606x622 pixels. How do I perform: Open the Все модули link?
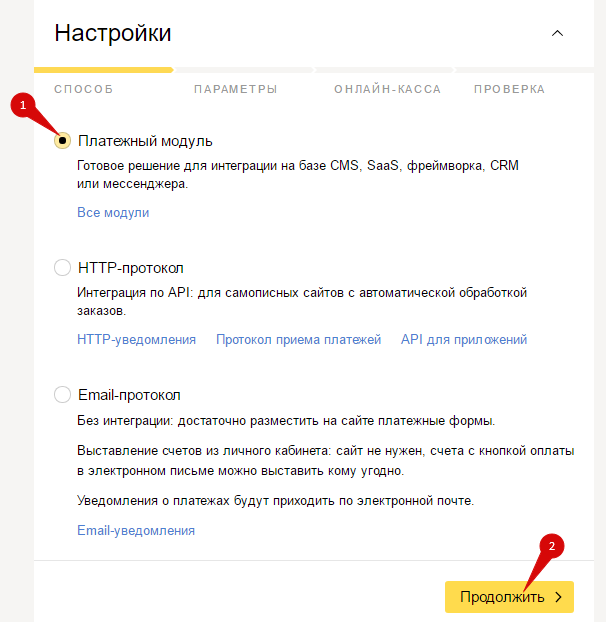113,213
